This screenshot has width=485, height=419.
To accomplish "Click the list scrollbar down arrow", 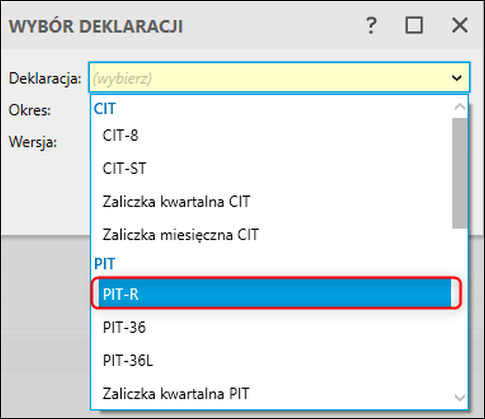I will (x=460, y=397).
